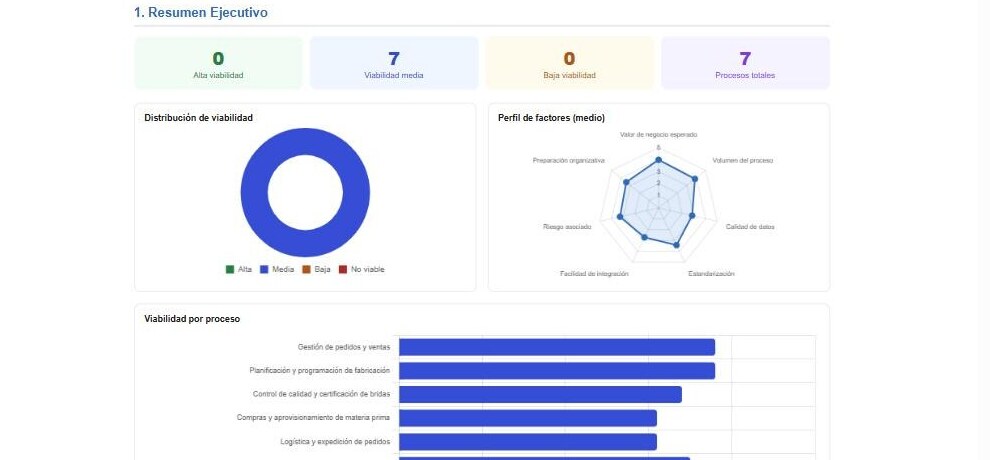Viewport: 990px width, 460px height.
Task: Click the 'Valor de negocio esperado' radar label
Action: tap(659, 135)
